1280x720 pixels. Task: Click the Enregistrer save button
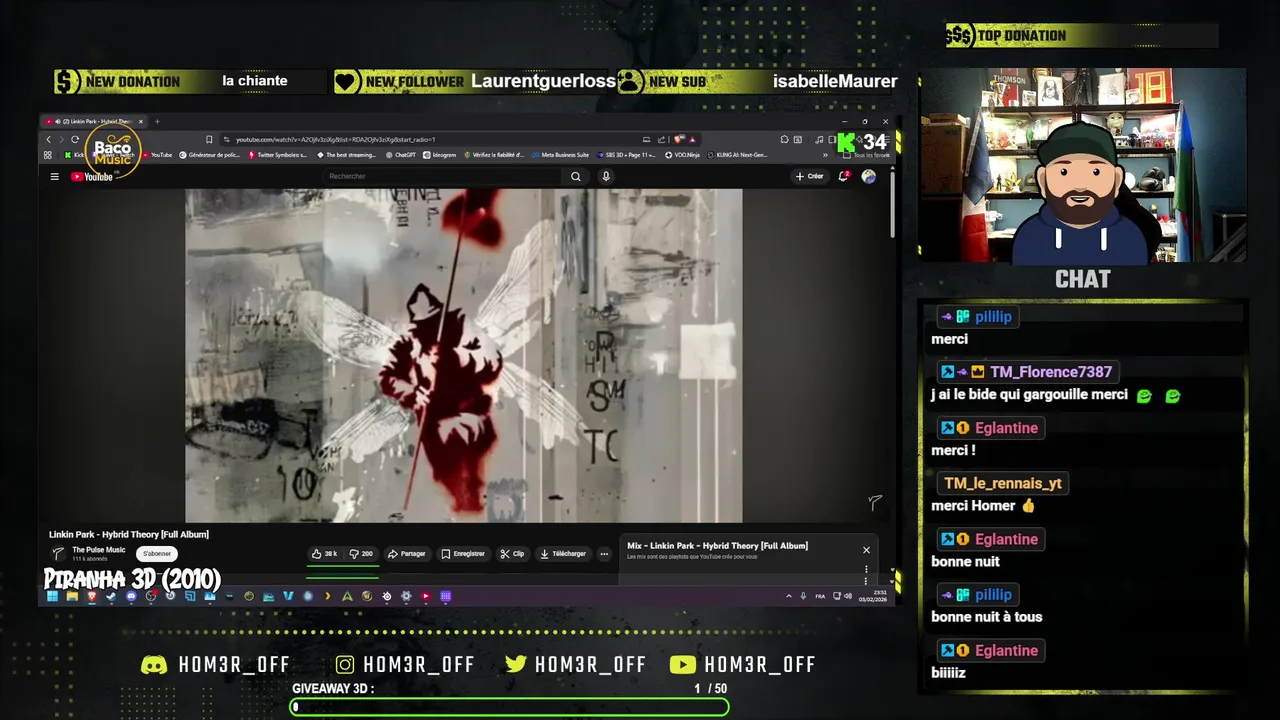tap(463, 553)
